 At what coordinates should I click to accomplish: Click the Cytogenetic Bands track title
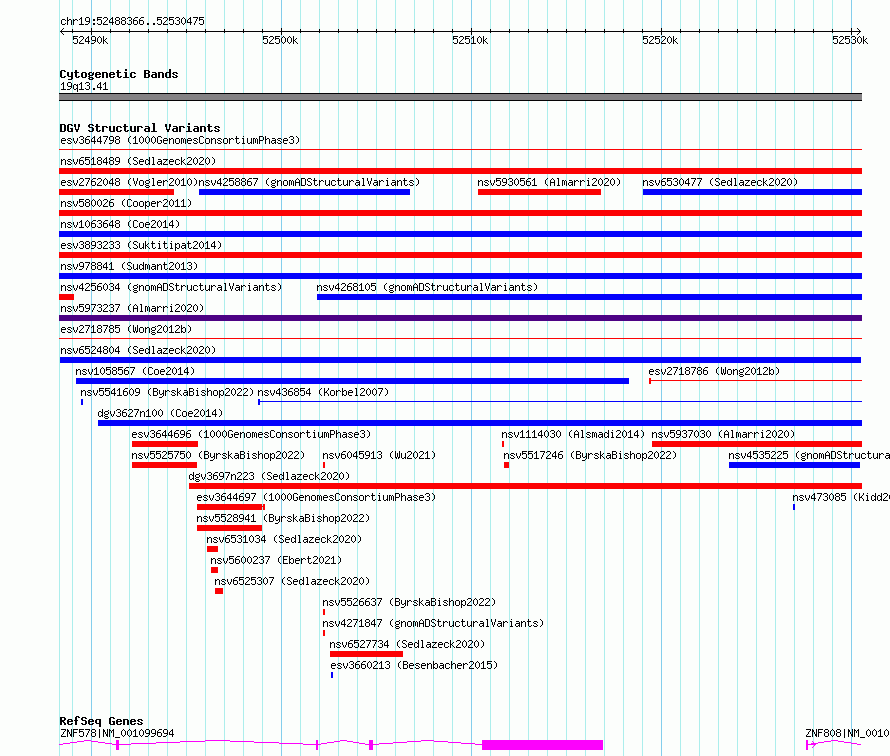tap(119, 74)
